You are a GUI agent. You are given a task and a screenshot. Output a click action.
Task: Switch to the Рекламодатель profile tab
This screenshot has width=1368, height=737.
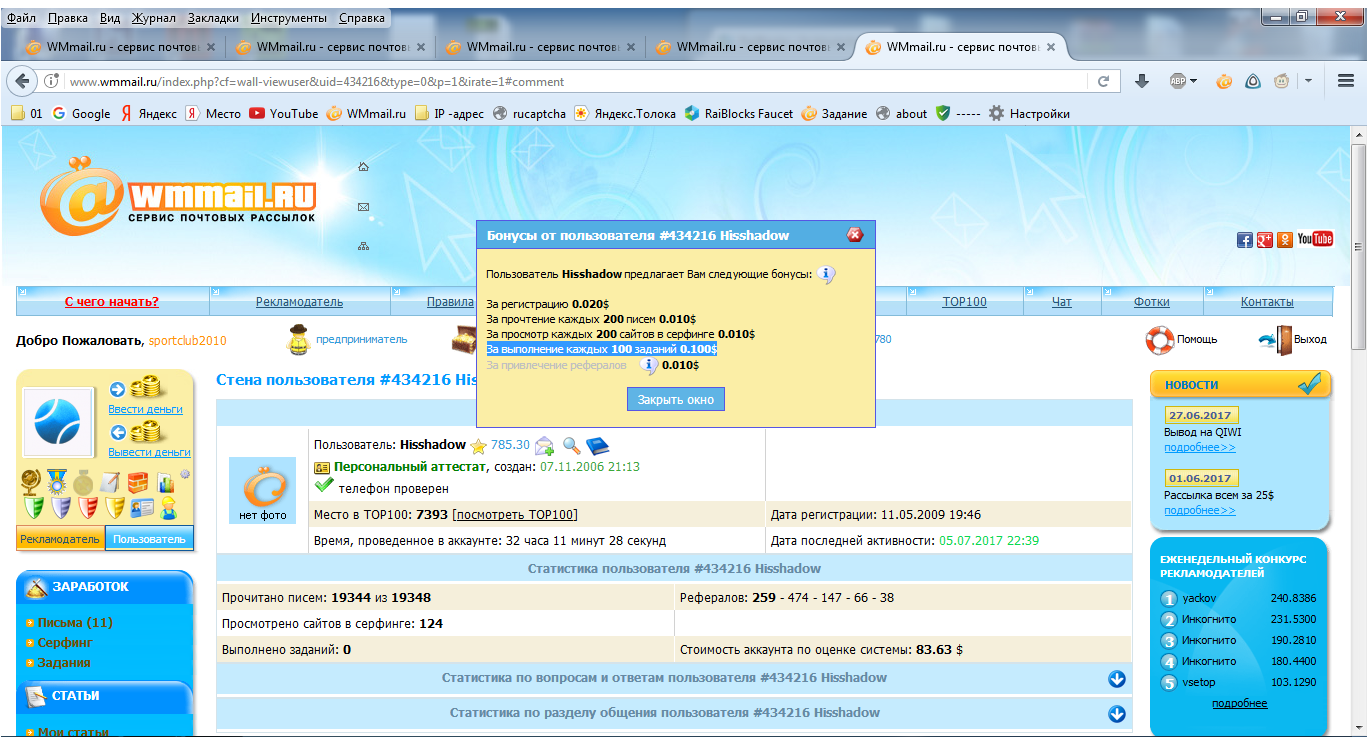click(61, 539)
